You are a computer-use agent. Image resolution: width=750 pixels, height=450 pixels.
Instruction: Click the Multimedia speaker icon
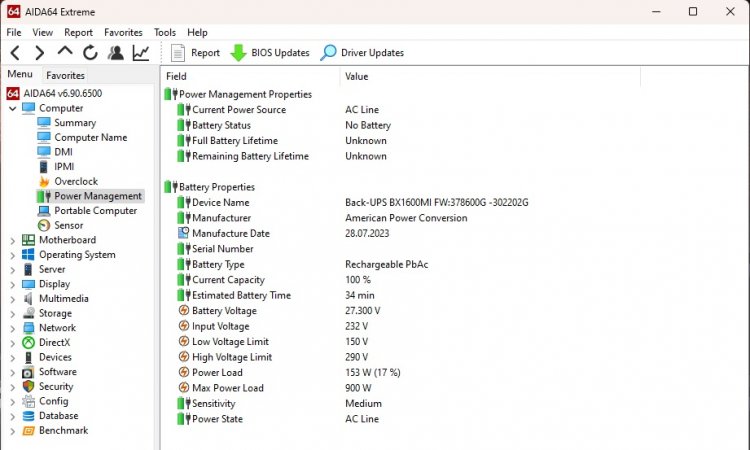click(29, 299)
